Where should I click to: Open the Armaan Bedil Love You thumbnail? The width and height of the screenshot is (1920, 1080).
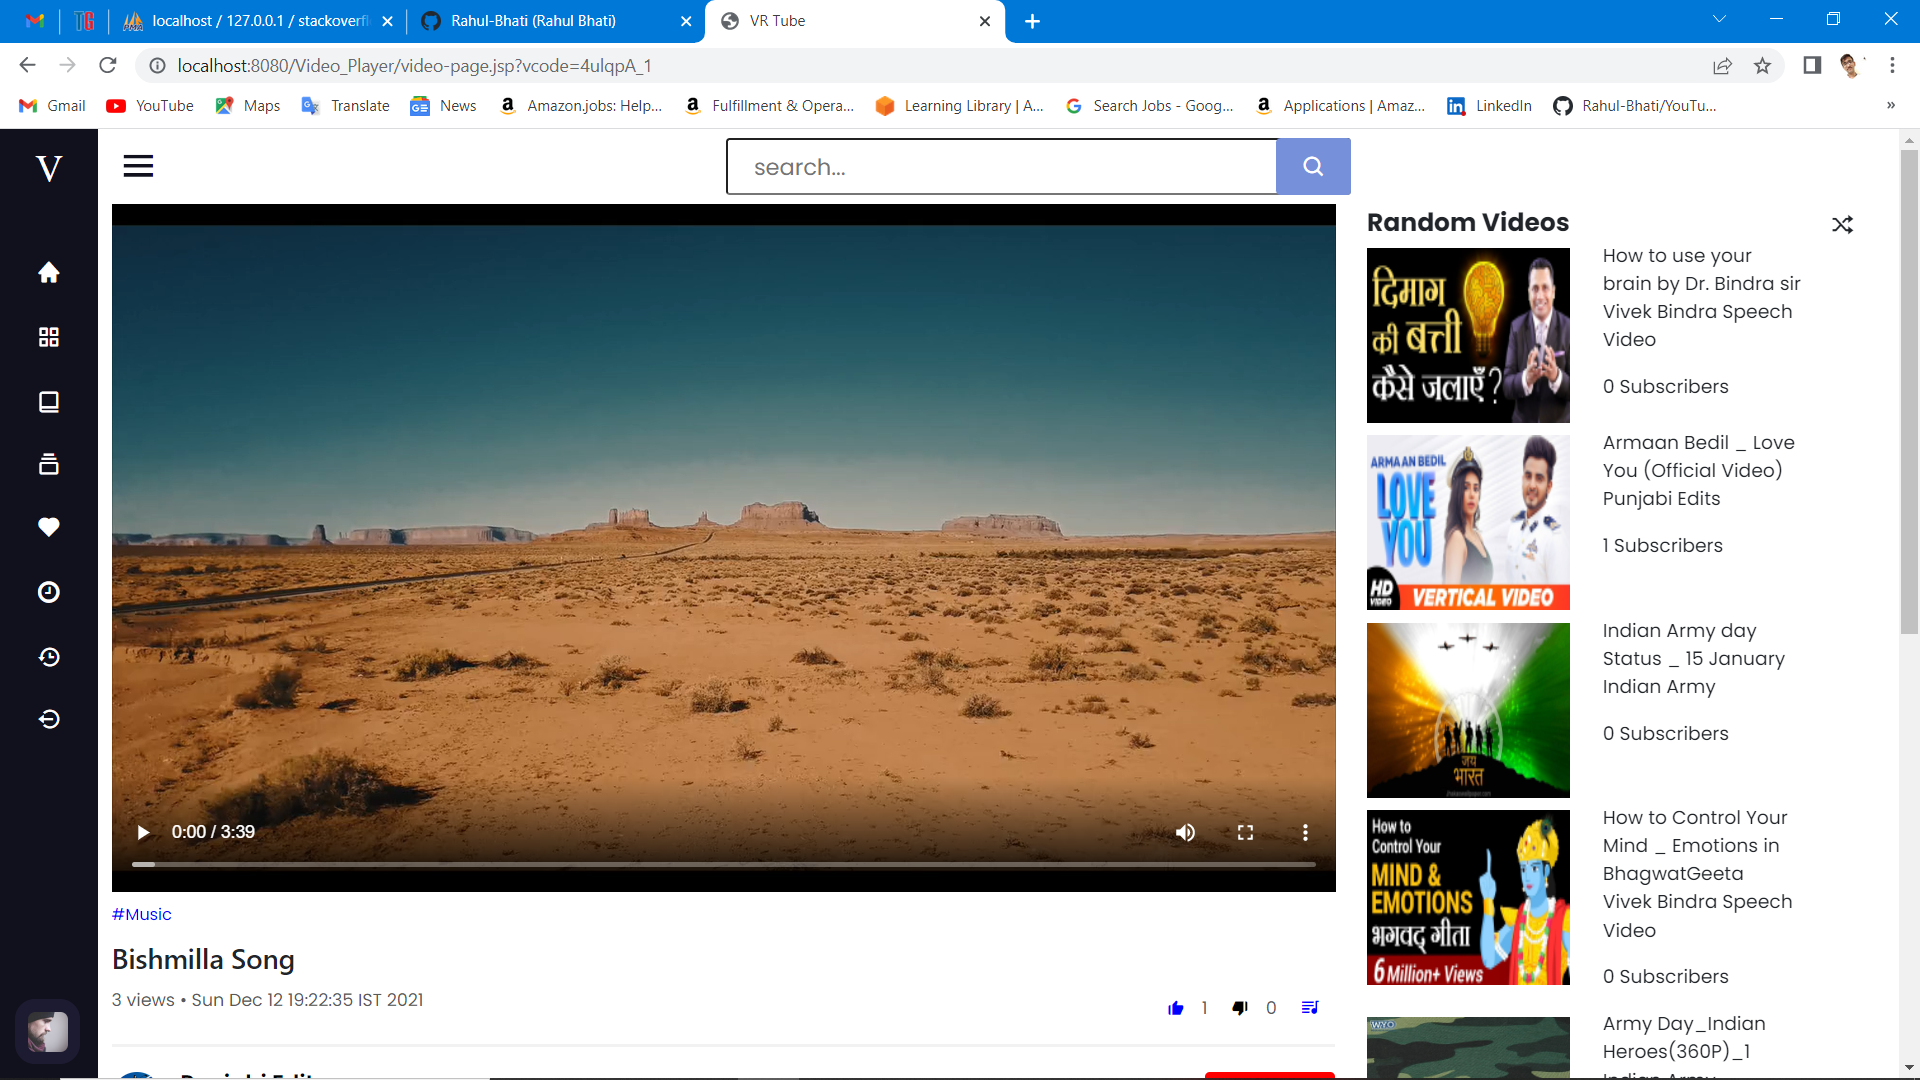pos(1468,522)
